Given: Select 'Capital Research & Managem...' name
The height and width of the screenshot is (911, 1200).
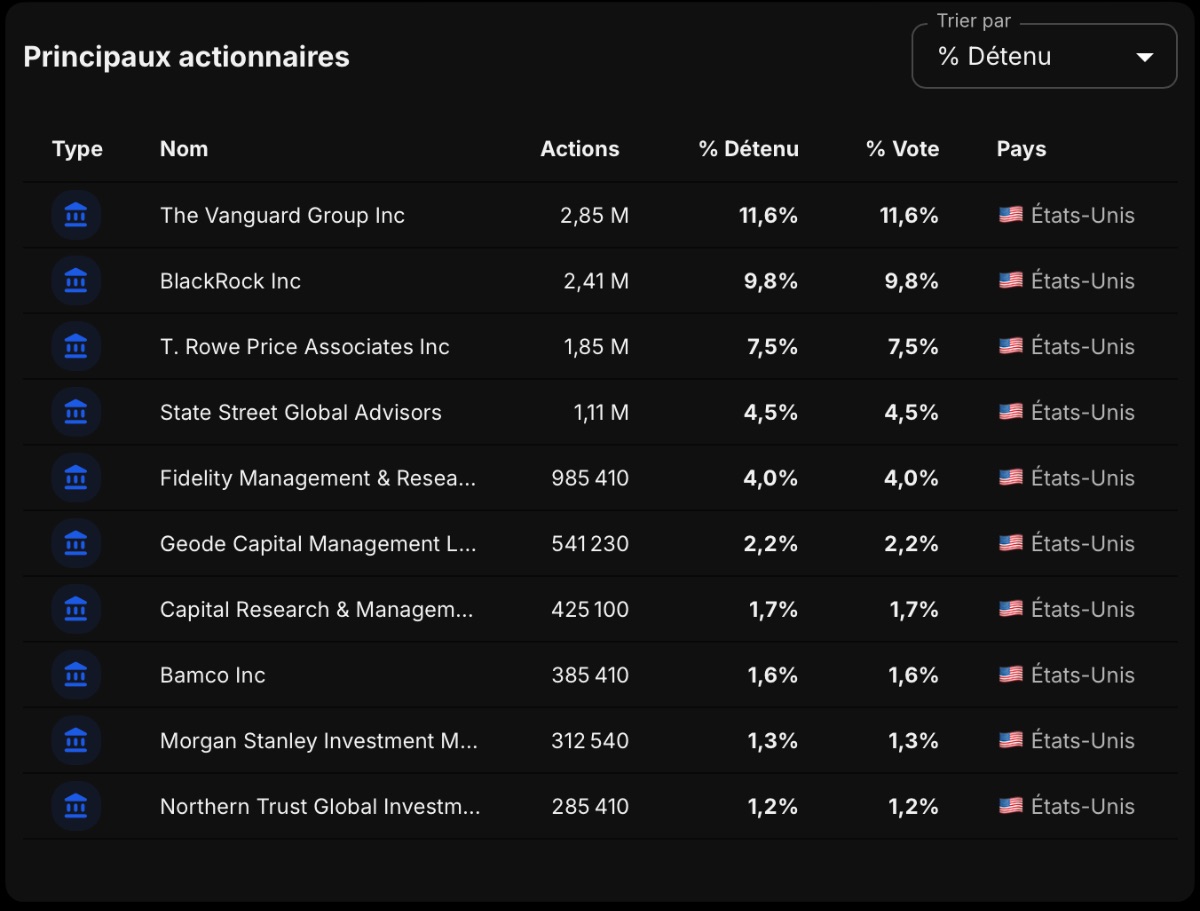Looking at the screenshot, I should click(317, 609).
